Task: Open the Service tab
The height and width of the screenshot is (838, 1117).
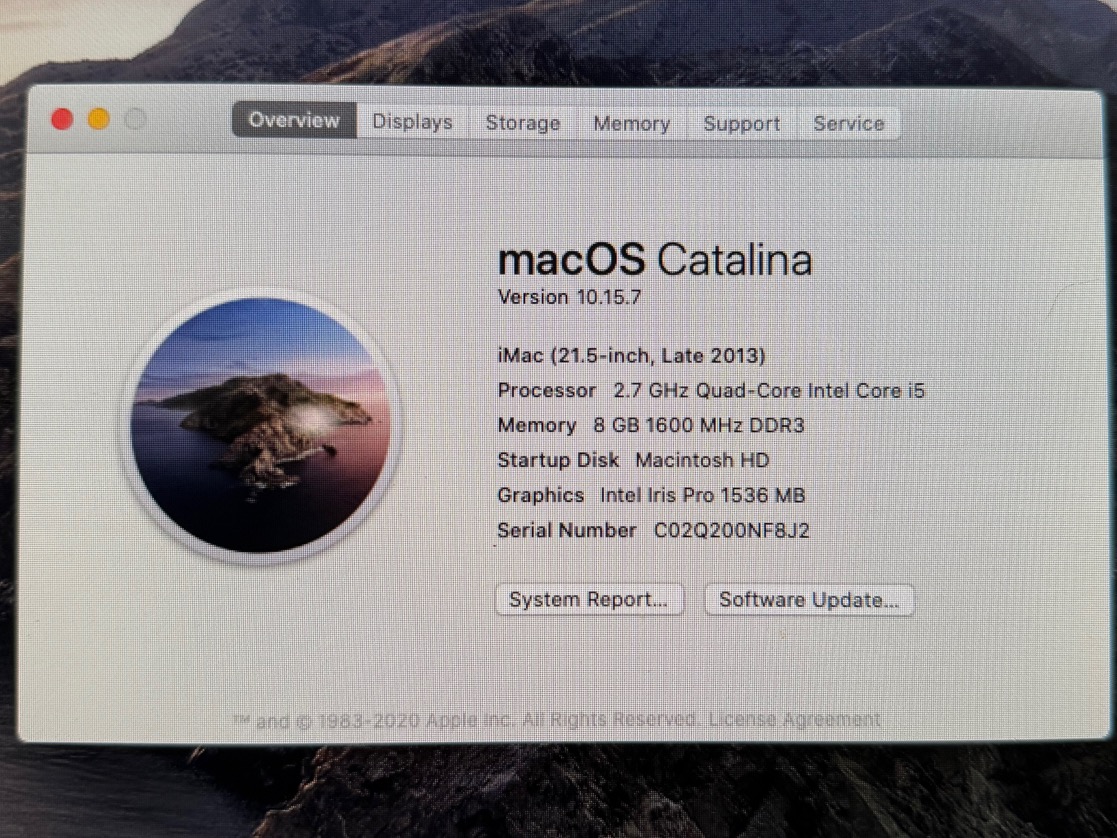Action: (848, 124)
